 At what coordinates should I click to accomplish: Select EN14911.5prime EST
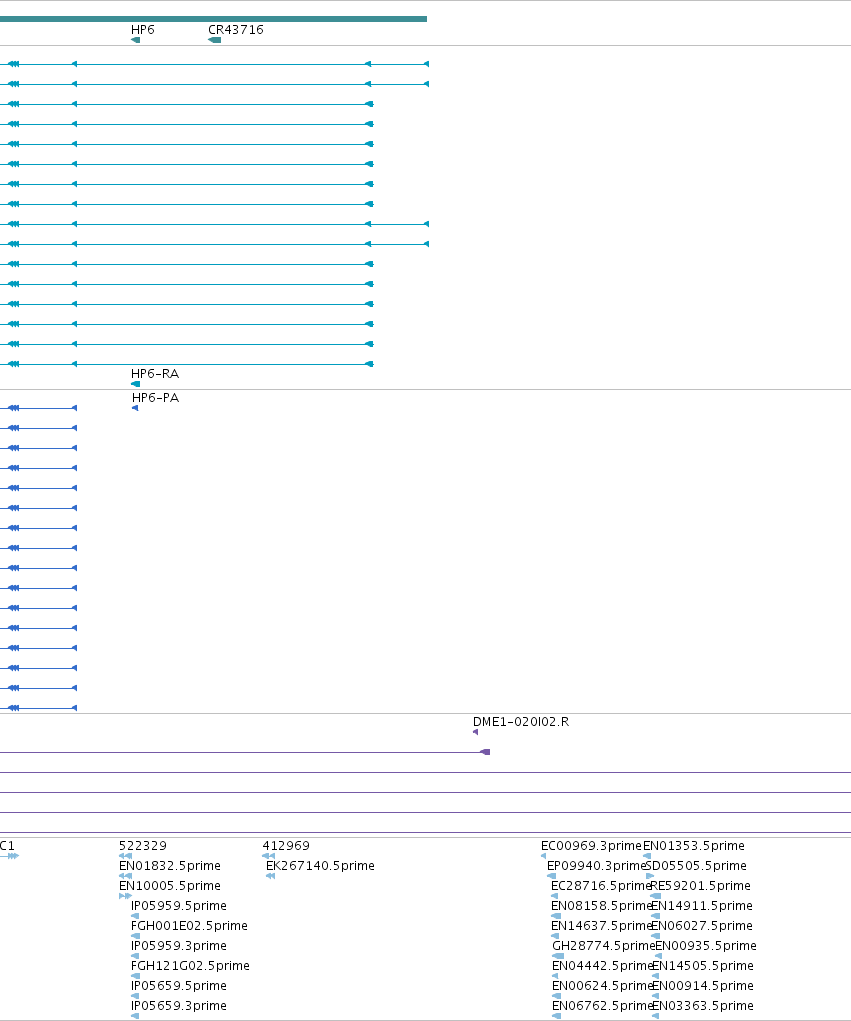tap(702, 906)
